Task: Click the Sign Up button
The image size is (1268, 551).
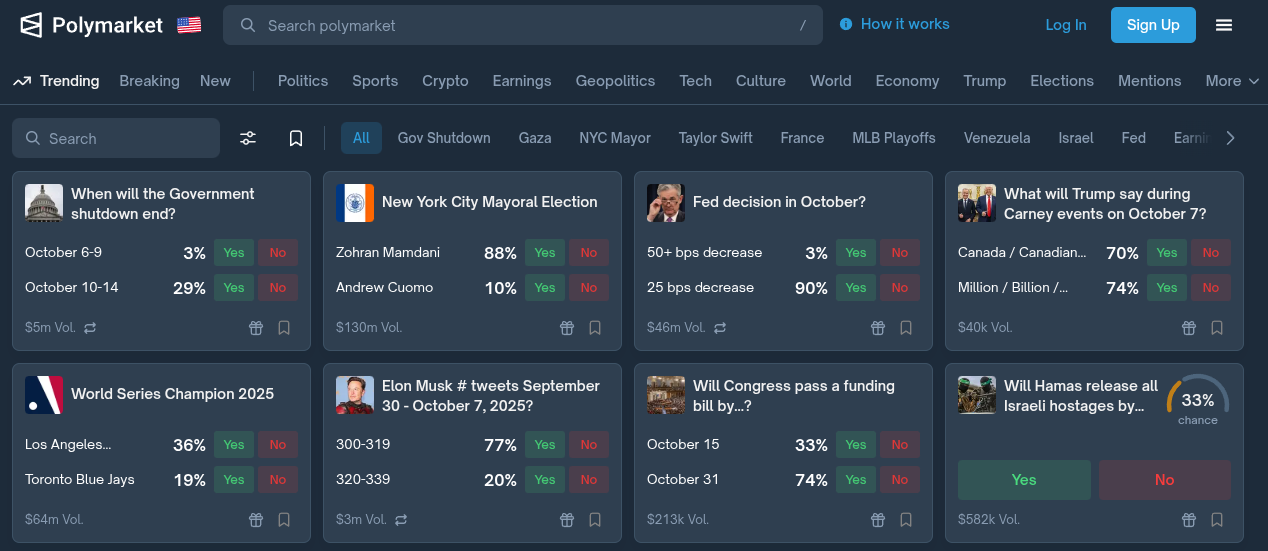Action: pyautogui.click(x=1153, y=25)
